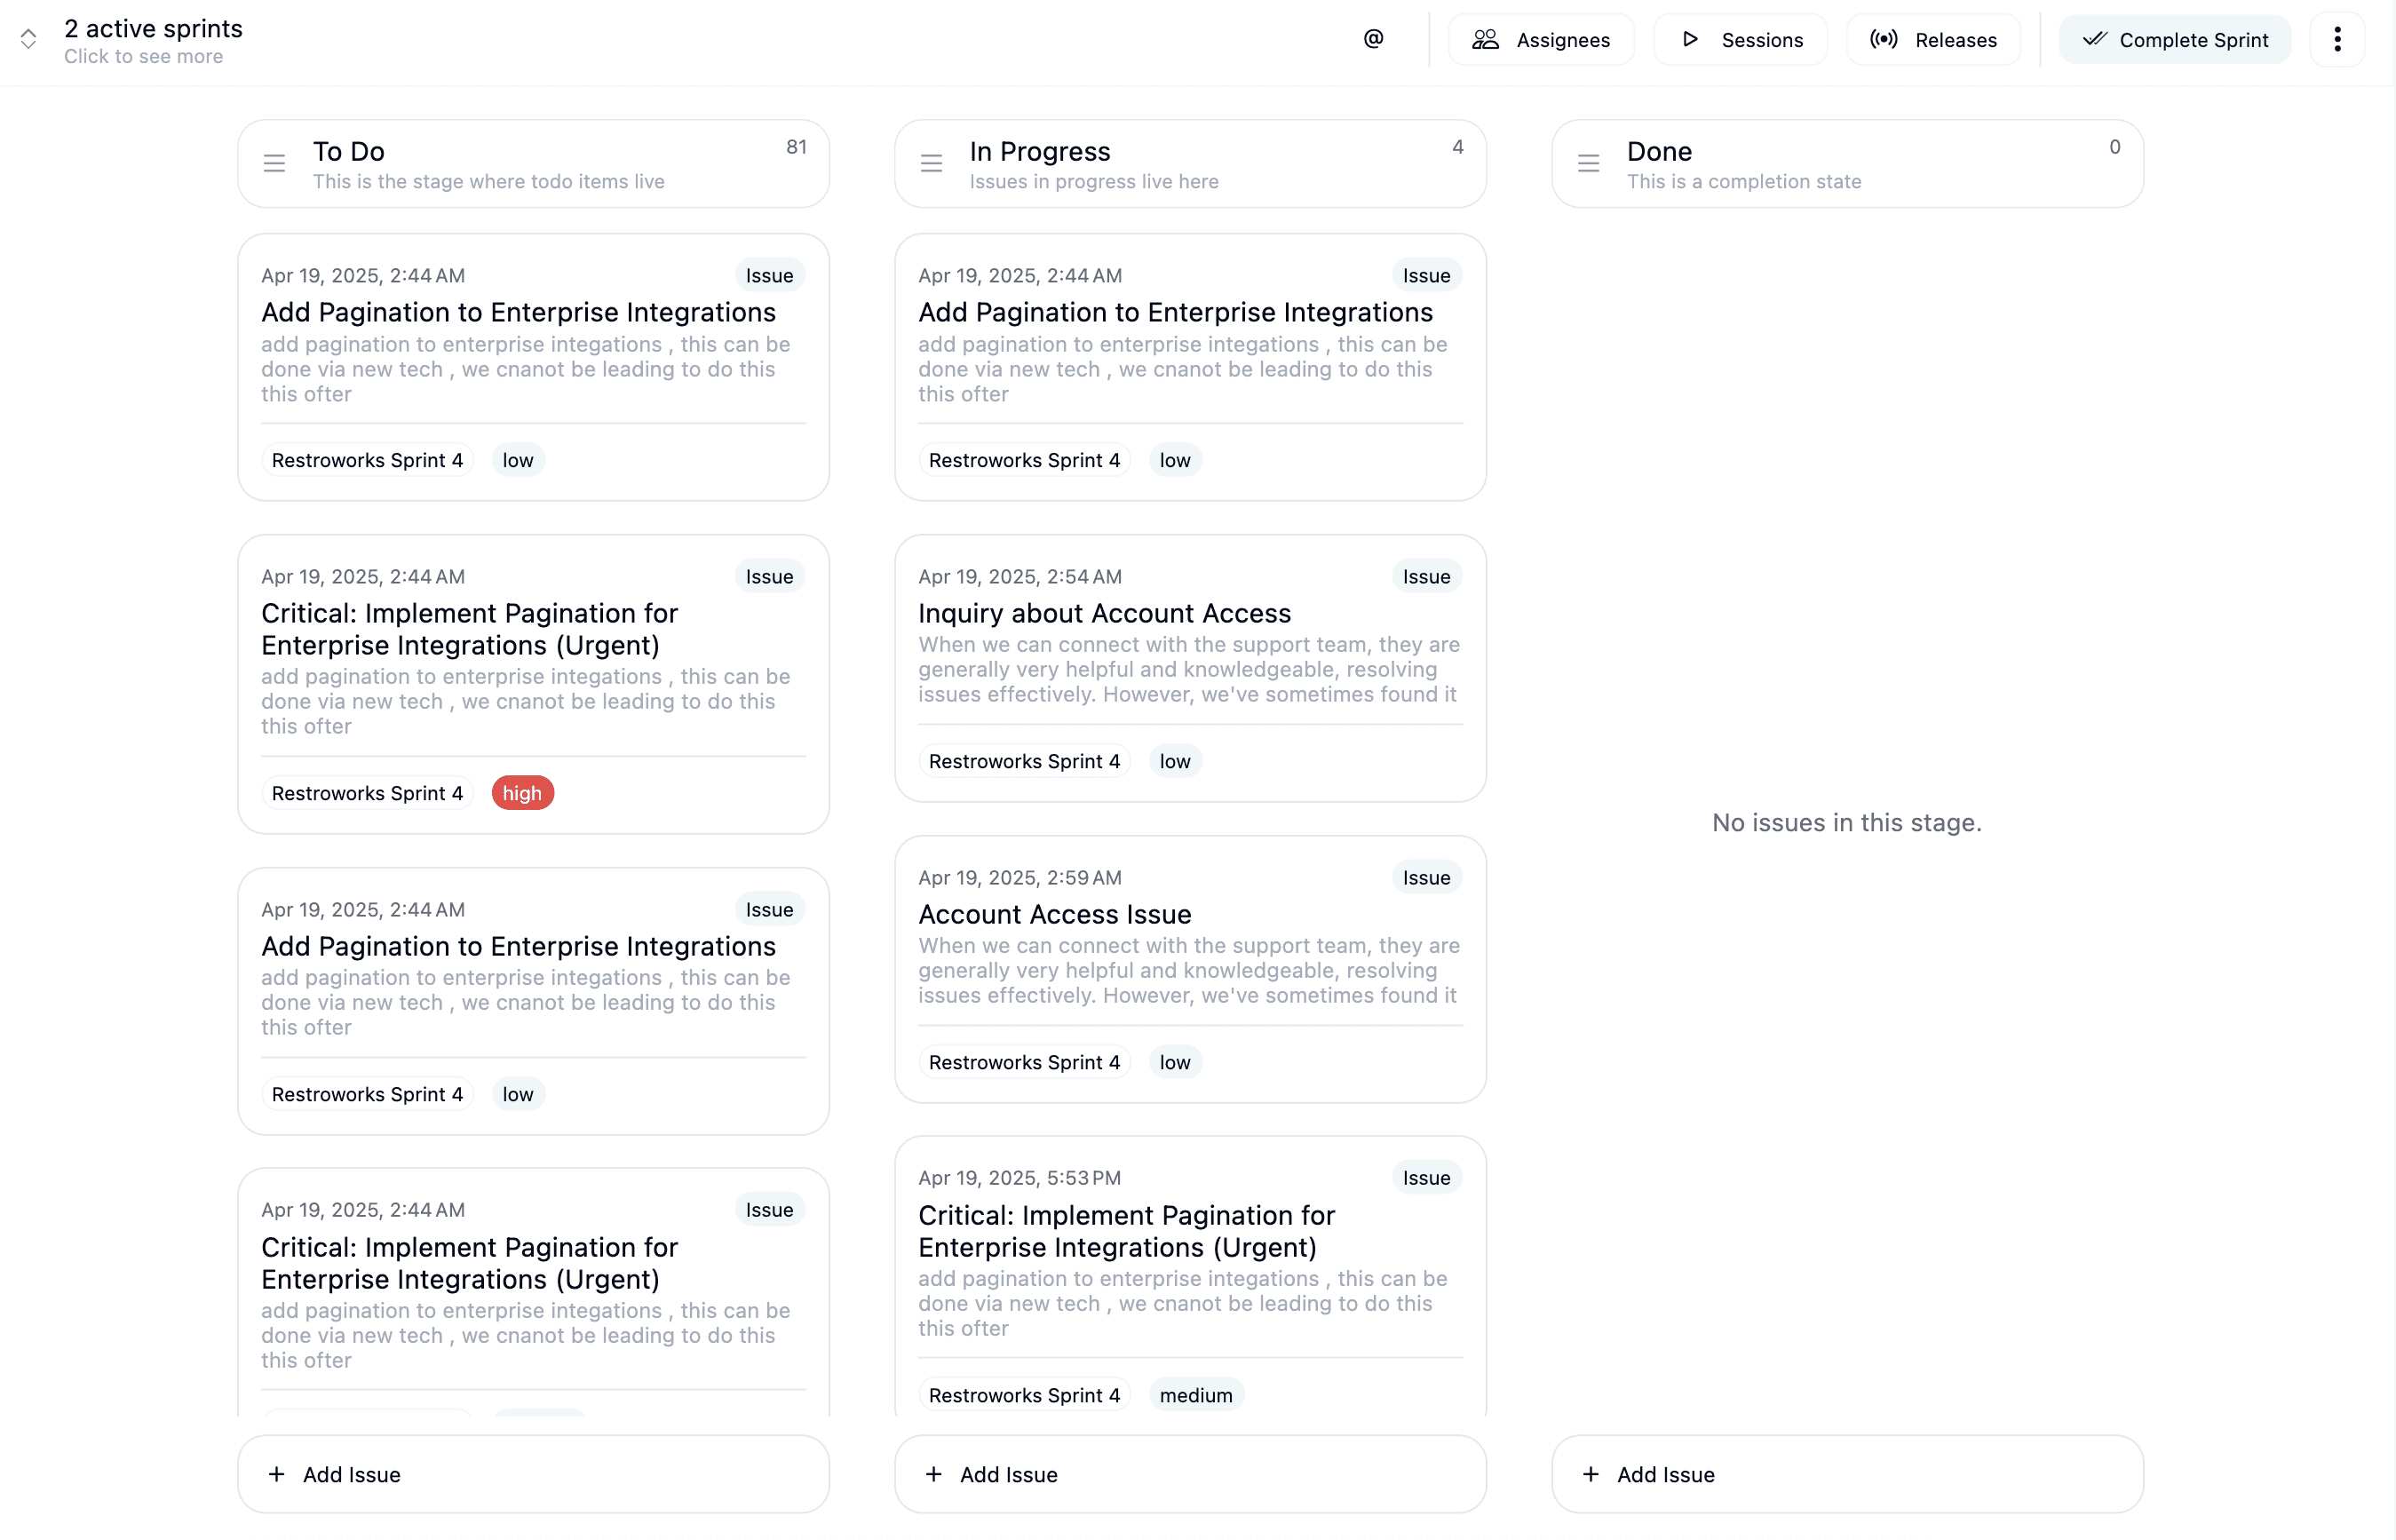This screenshot has width=2396, height=1540.
Task: Click the In Progress column menu icon
Action: click(931, 163)
